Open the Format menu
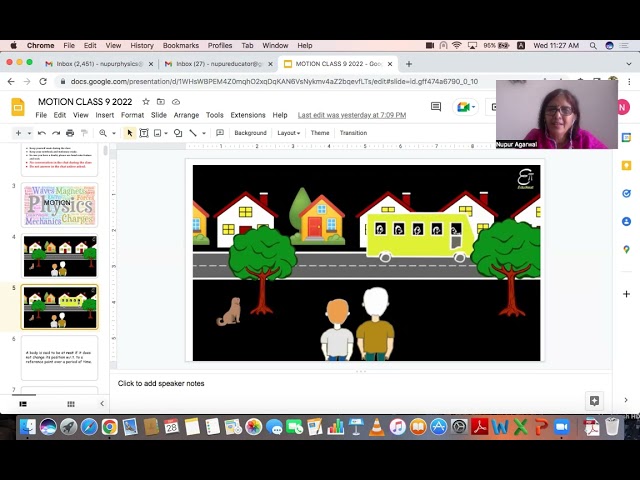The height and width of the screenshot is (480, 640). pos(132,115)
